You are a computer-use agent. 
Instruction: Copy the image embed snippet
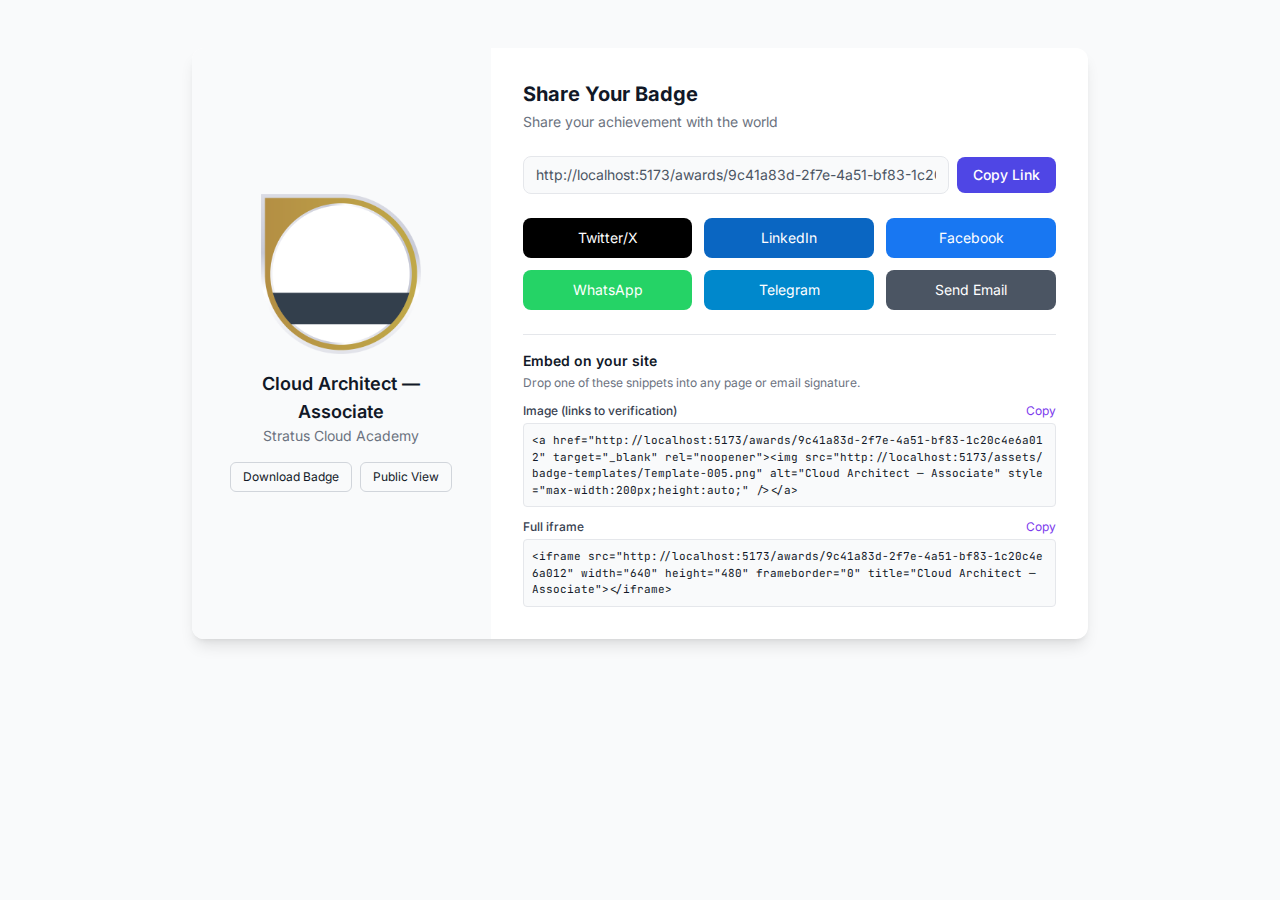(1040, 411)
